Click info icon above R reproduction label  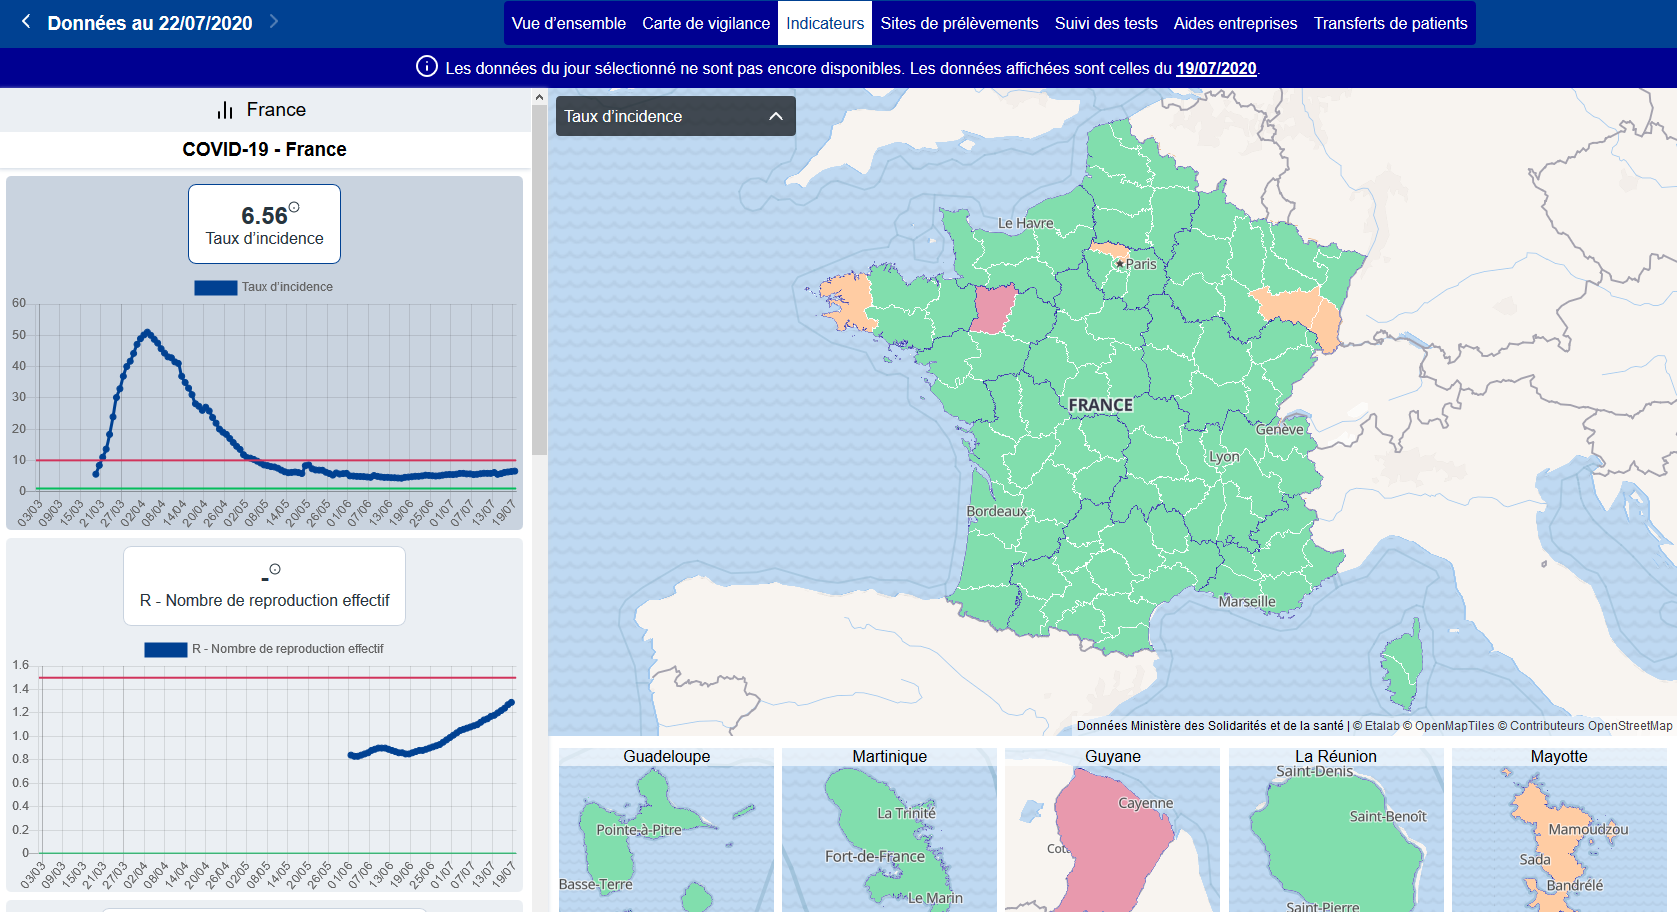(275, 569)
